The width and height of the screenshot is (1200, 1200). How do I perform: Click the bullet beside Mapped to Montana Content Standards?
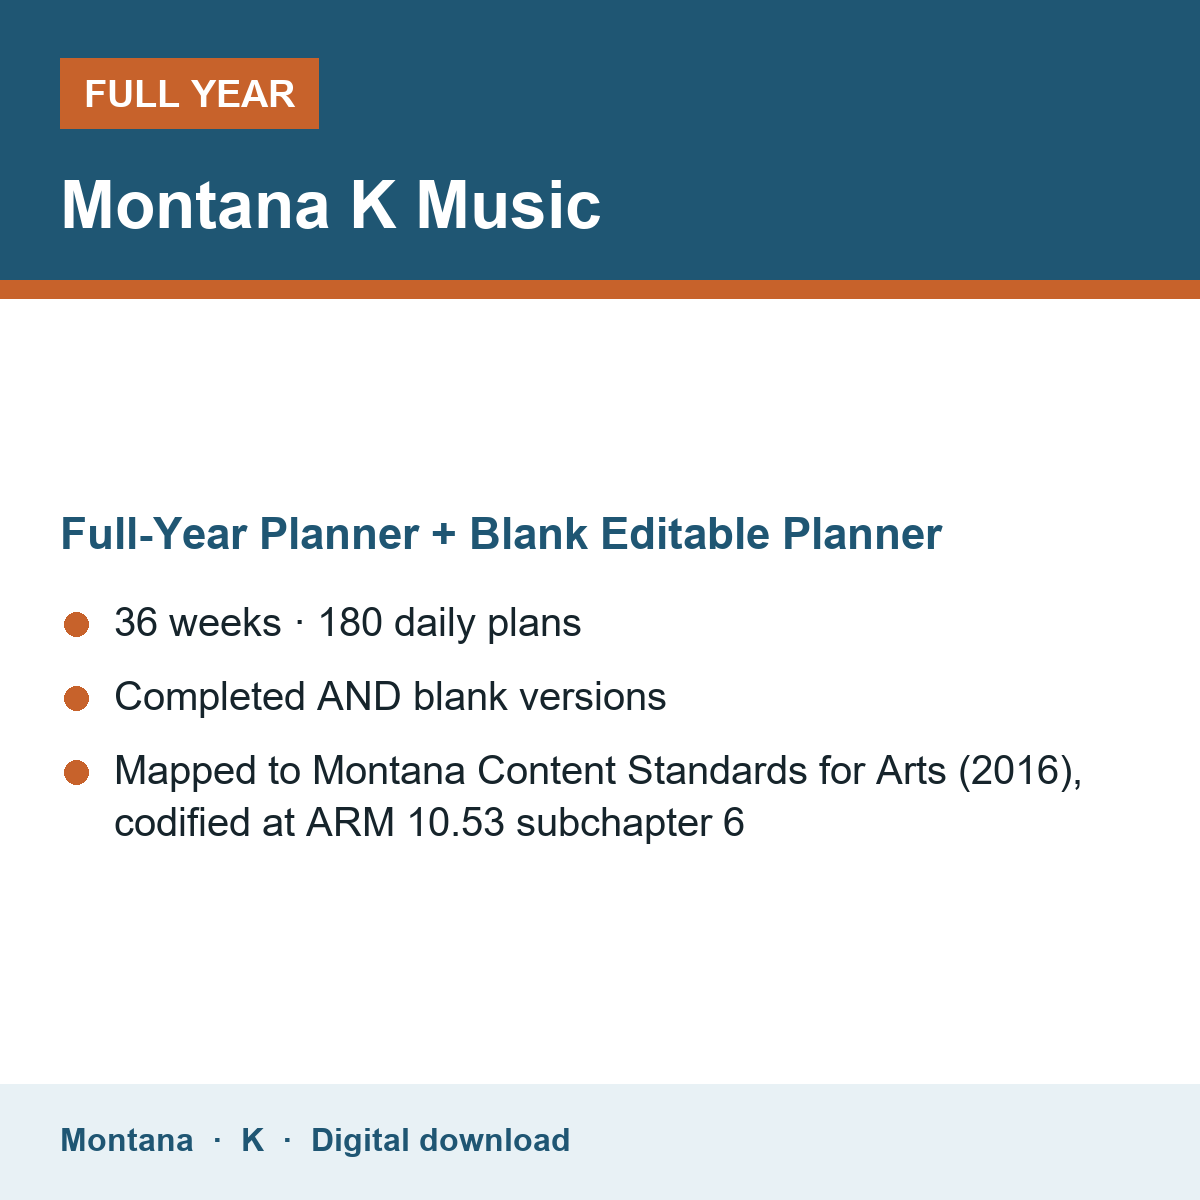[x=77, y=773]
